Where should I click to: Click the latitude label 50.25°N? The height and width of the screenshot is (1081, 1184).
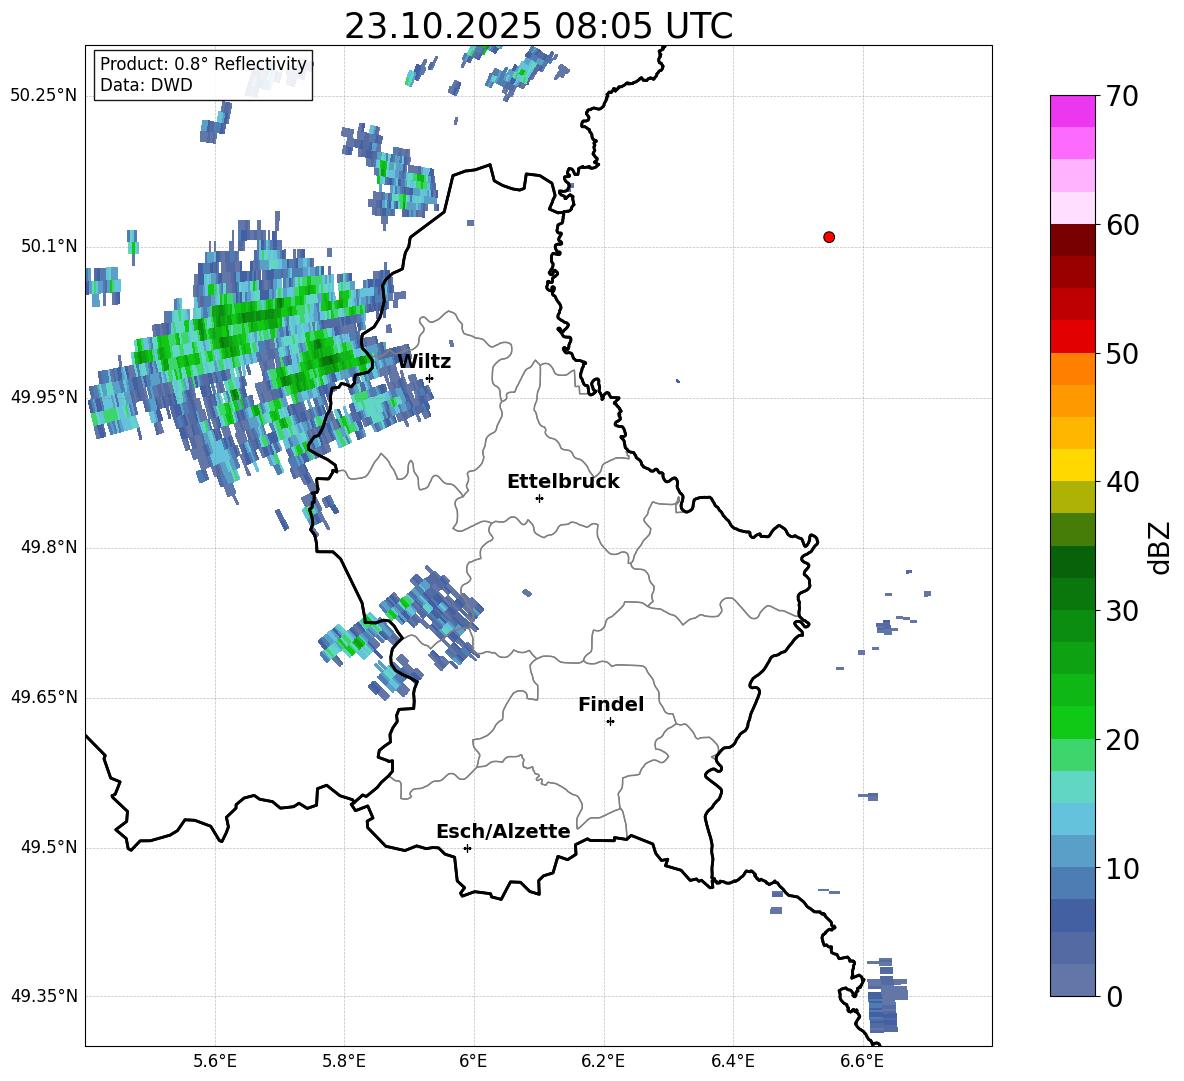click(x=44, y=96)
